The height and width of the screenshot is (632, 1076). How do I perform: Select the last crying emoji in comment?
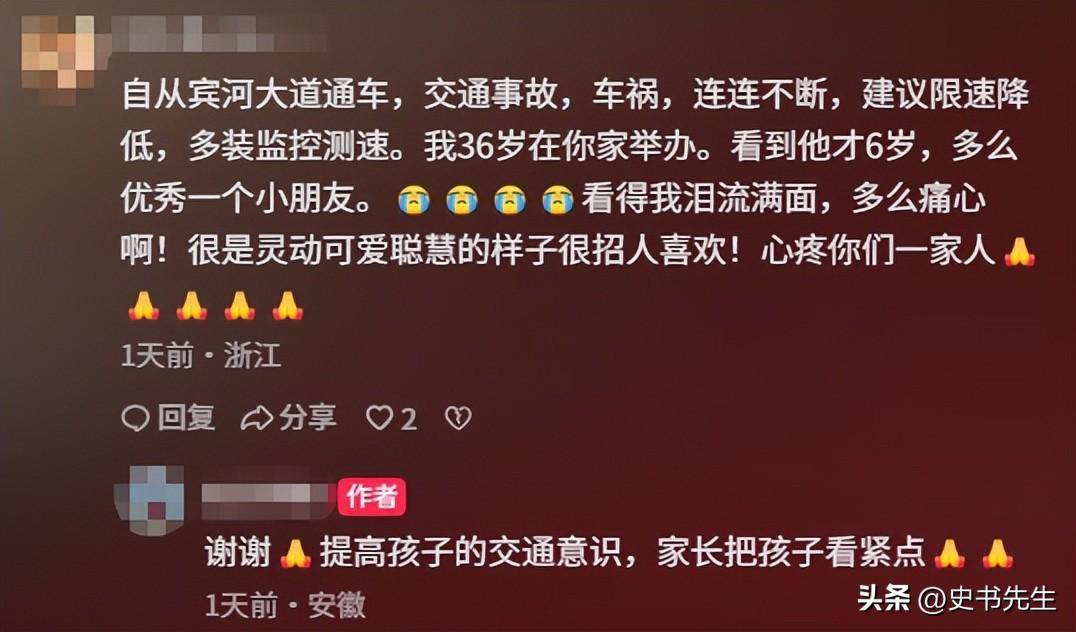coord(557,201)
